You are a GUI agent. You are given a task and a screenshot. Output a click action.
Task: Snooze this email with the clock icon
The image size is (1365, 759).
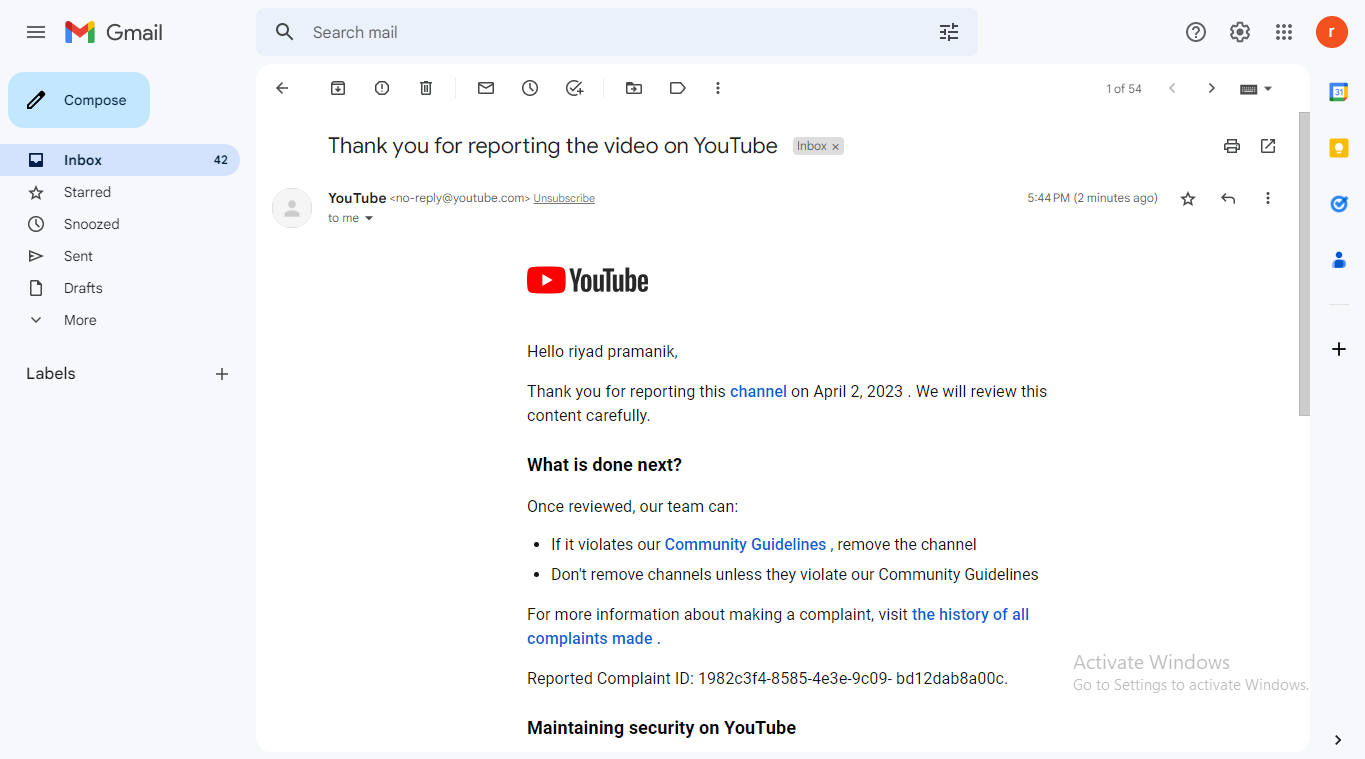530,88
